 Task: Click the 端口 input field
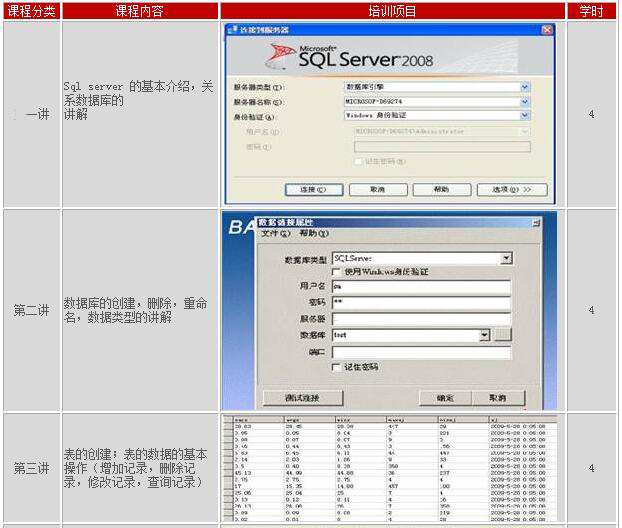pyautogui.click(x=421, y=352)
